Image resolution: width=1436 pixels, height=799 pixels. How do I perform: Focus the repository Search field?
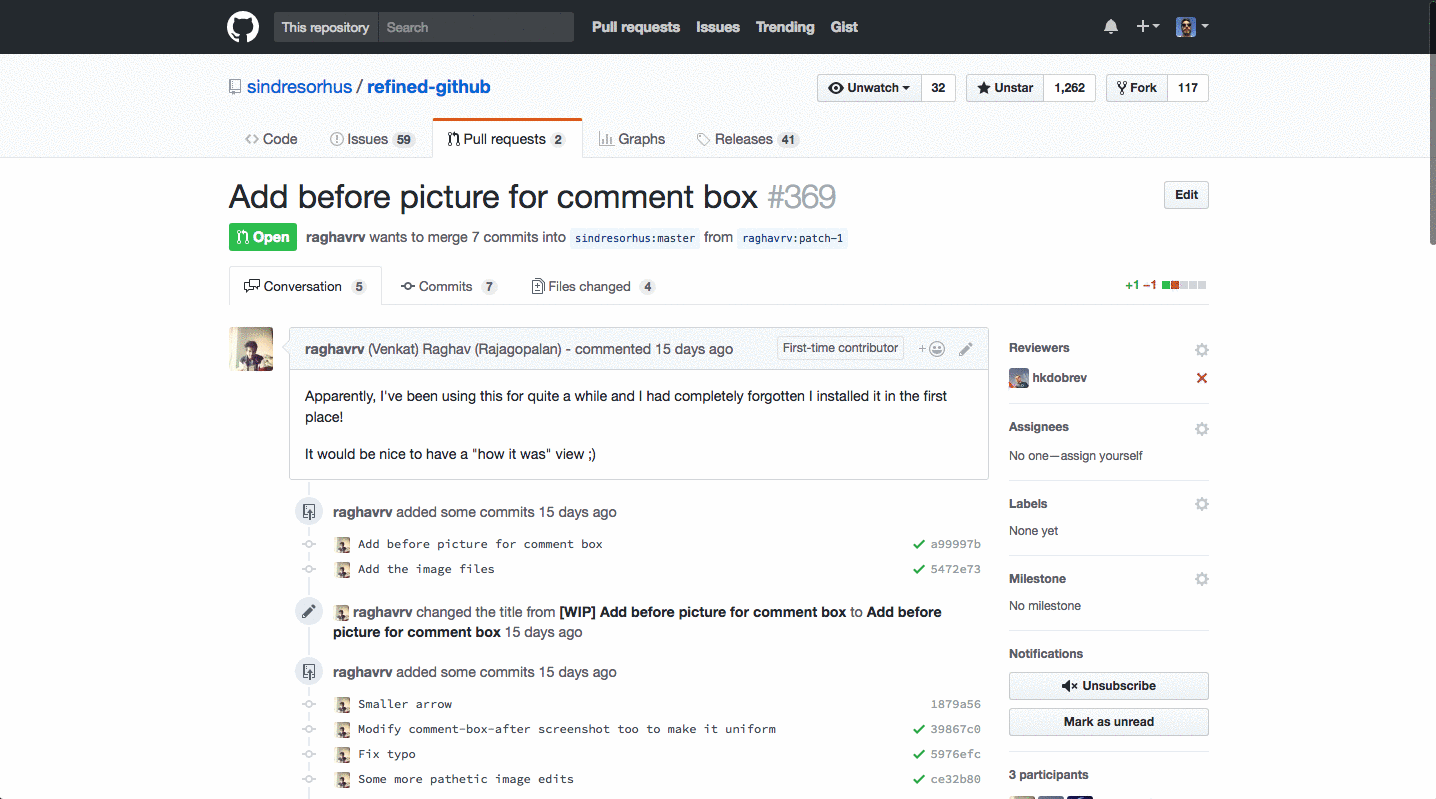click(x=476, y=27)
